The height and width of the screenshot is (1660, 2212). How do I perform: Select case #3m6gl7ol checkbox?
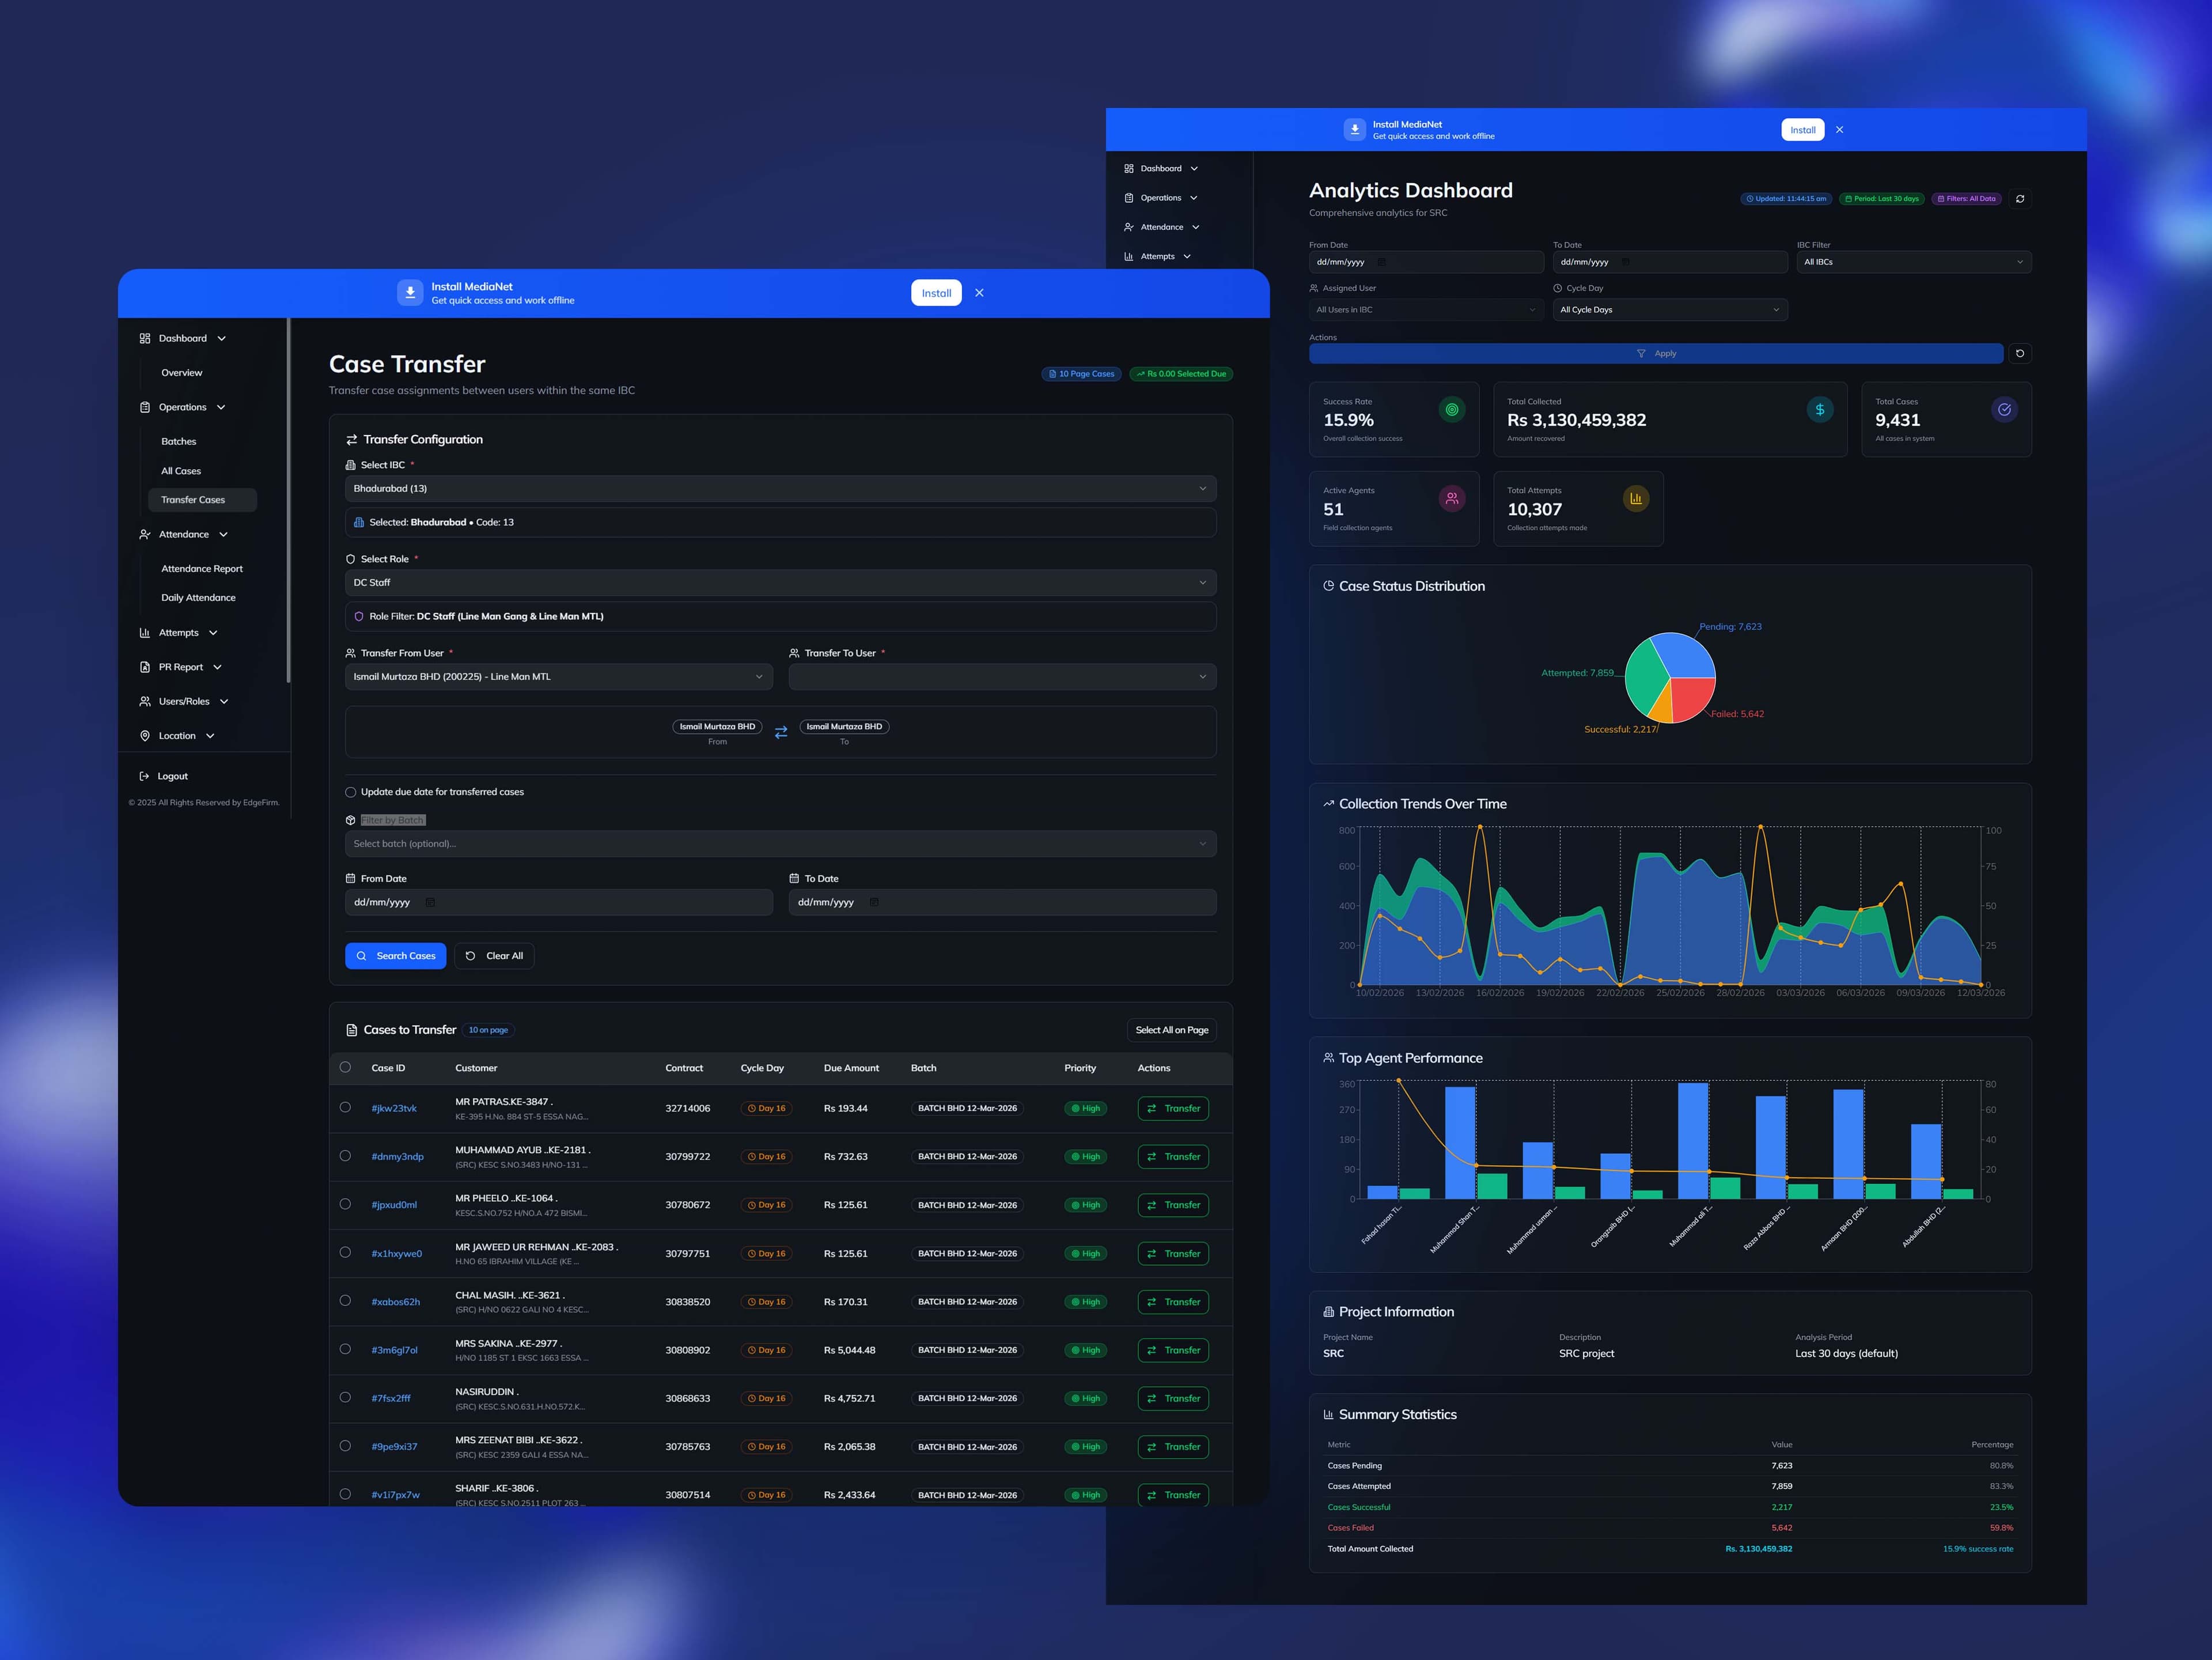(x=345, y=1349)
